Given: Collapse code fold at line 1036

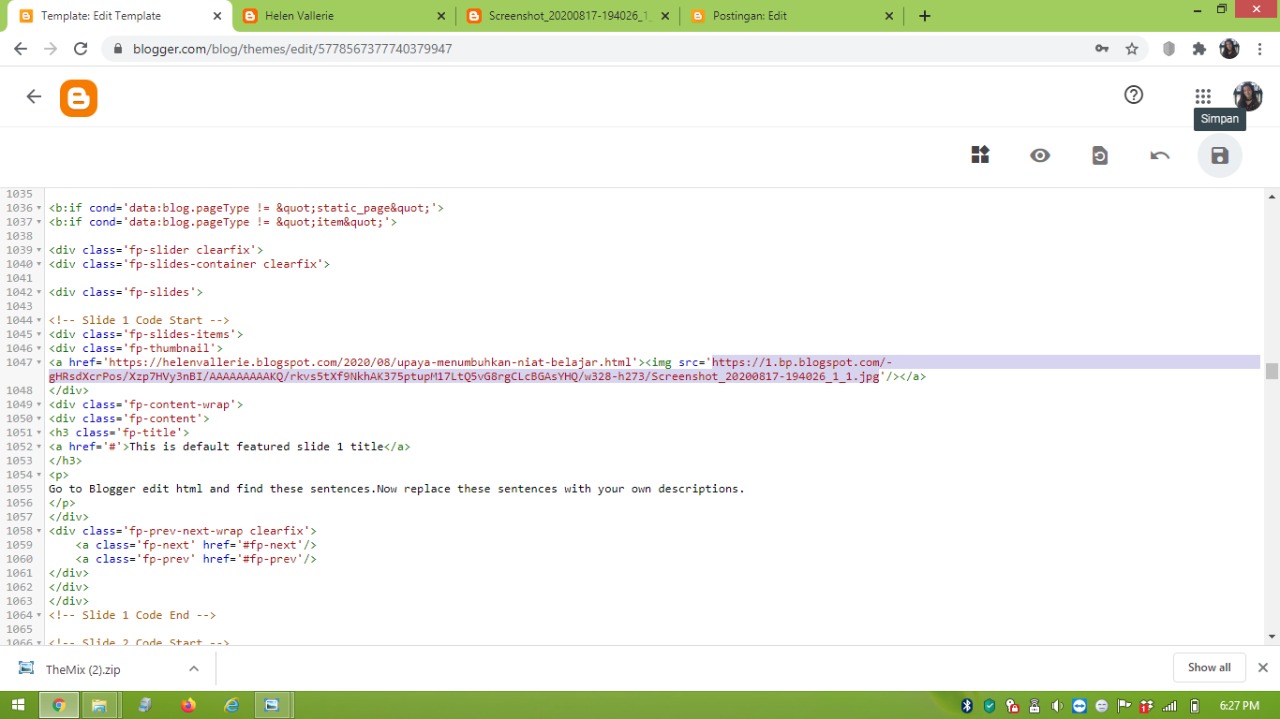Looking at the screenshot, I should (39, 208).
